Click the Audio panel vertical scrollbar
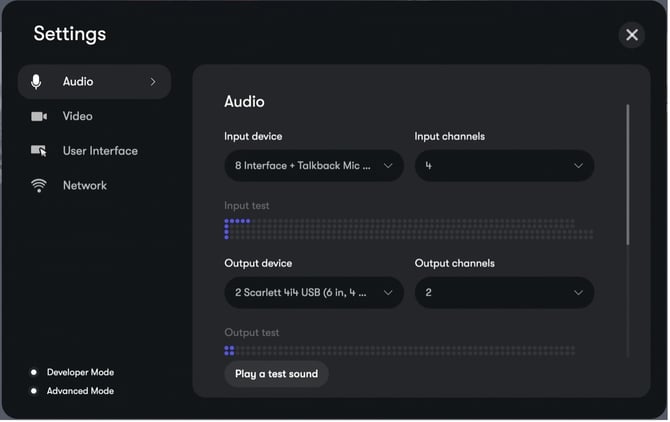 tap(628, 175)
